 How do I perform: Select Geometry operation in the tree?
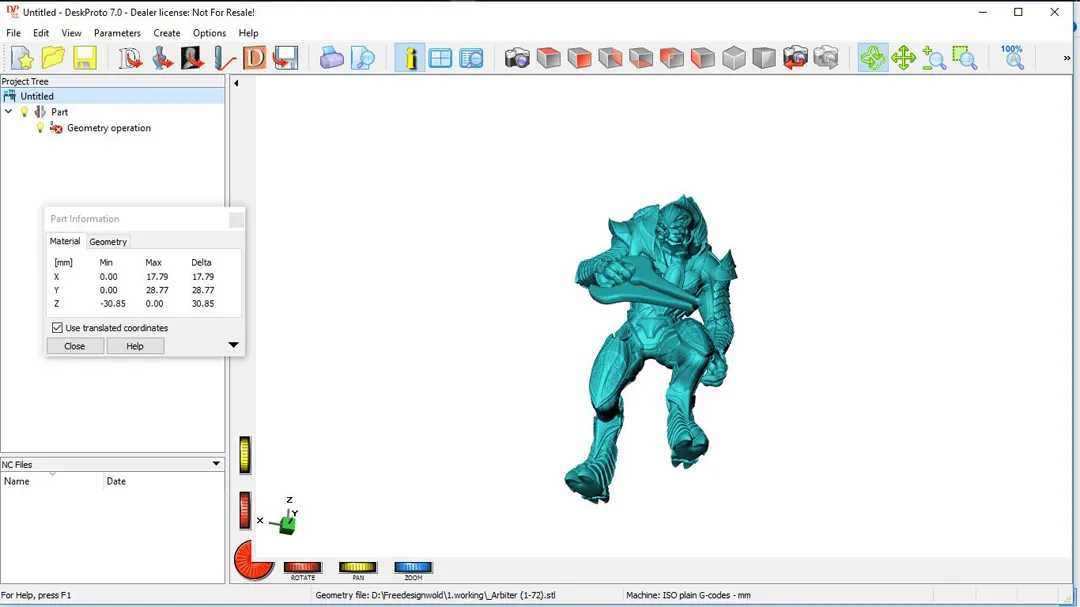(109, 128)
